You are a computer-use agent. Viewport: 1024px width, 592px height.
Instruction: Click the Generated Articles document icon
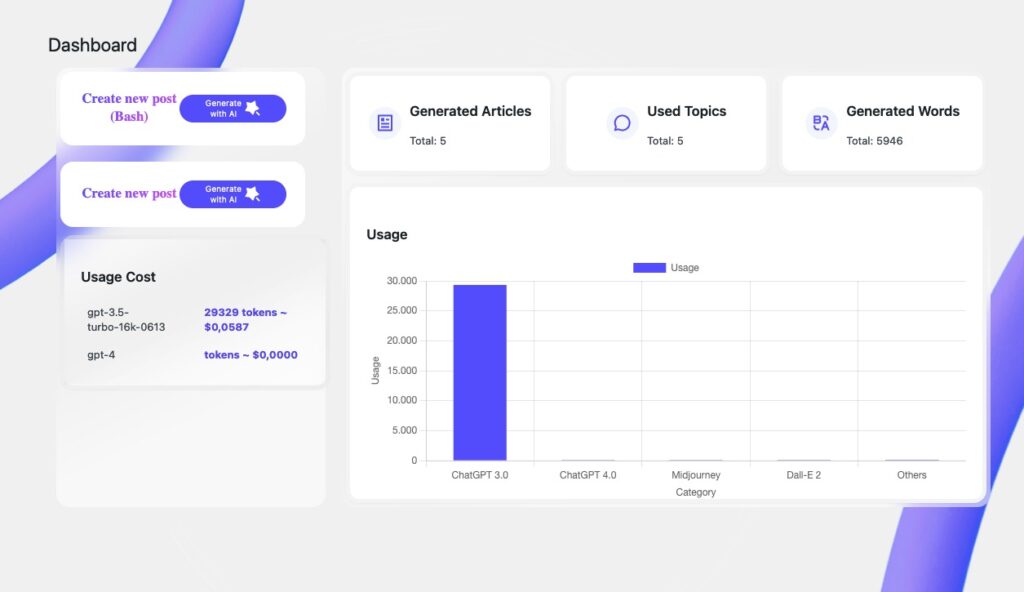tap(385, 123)
